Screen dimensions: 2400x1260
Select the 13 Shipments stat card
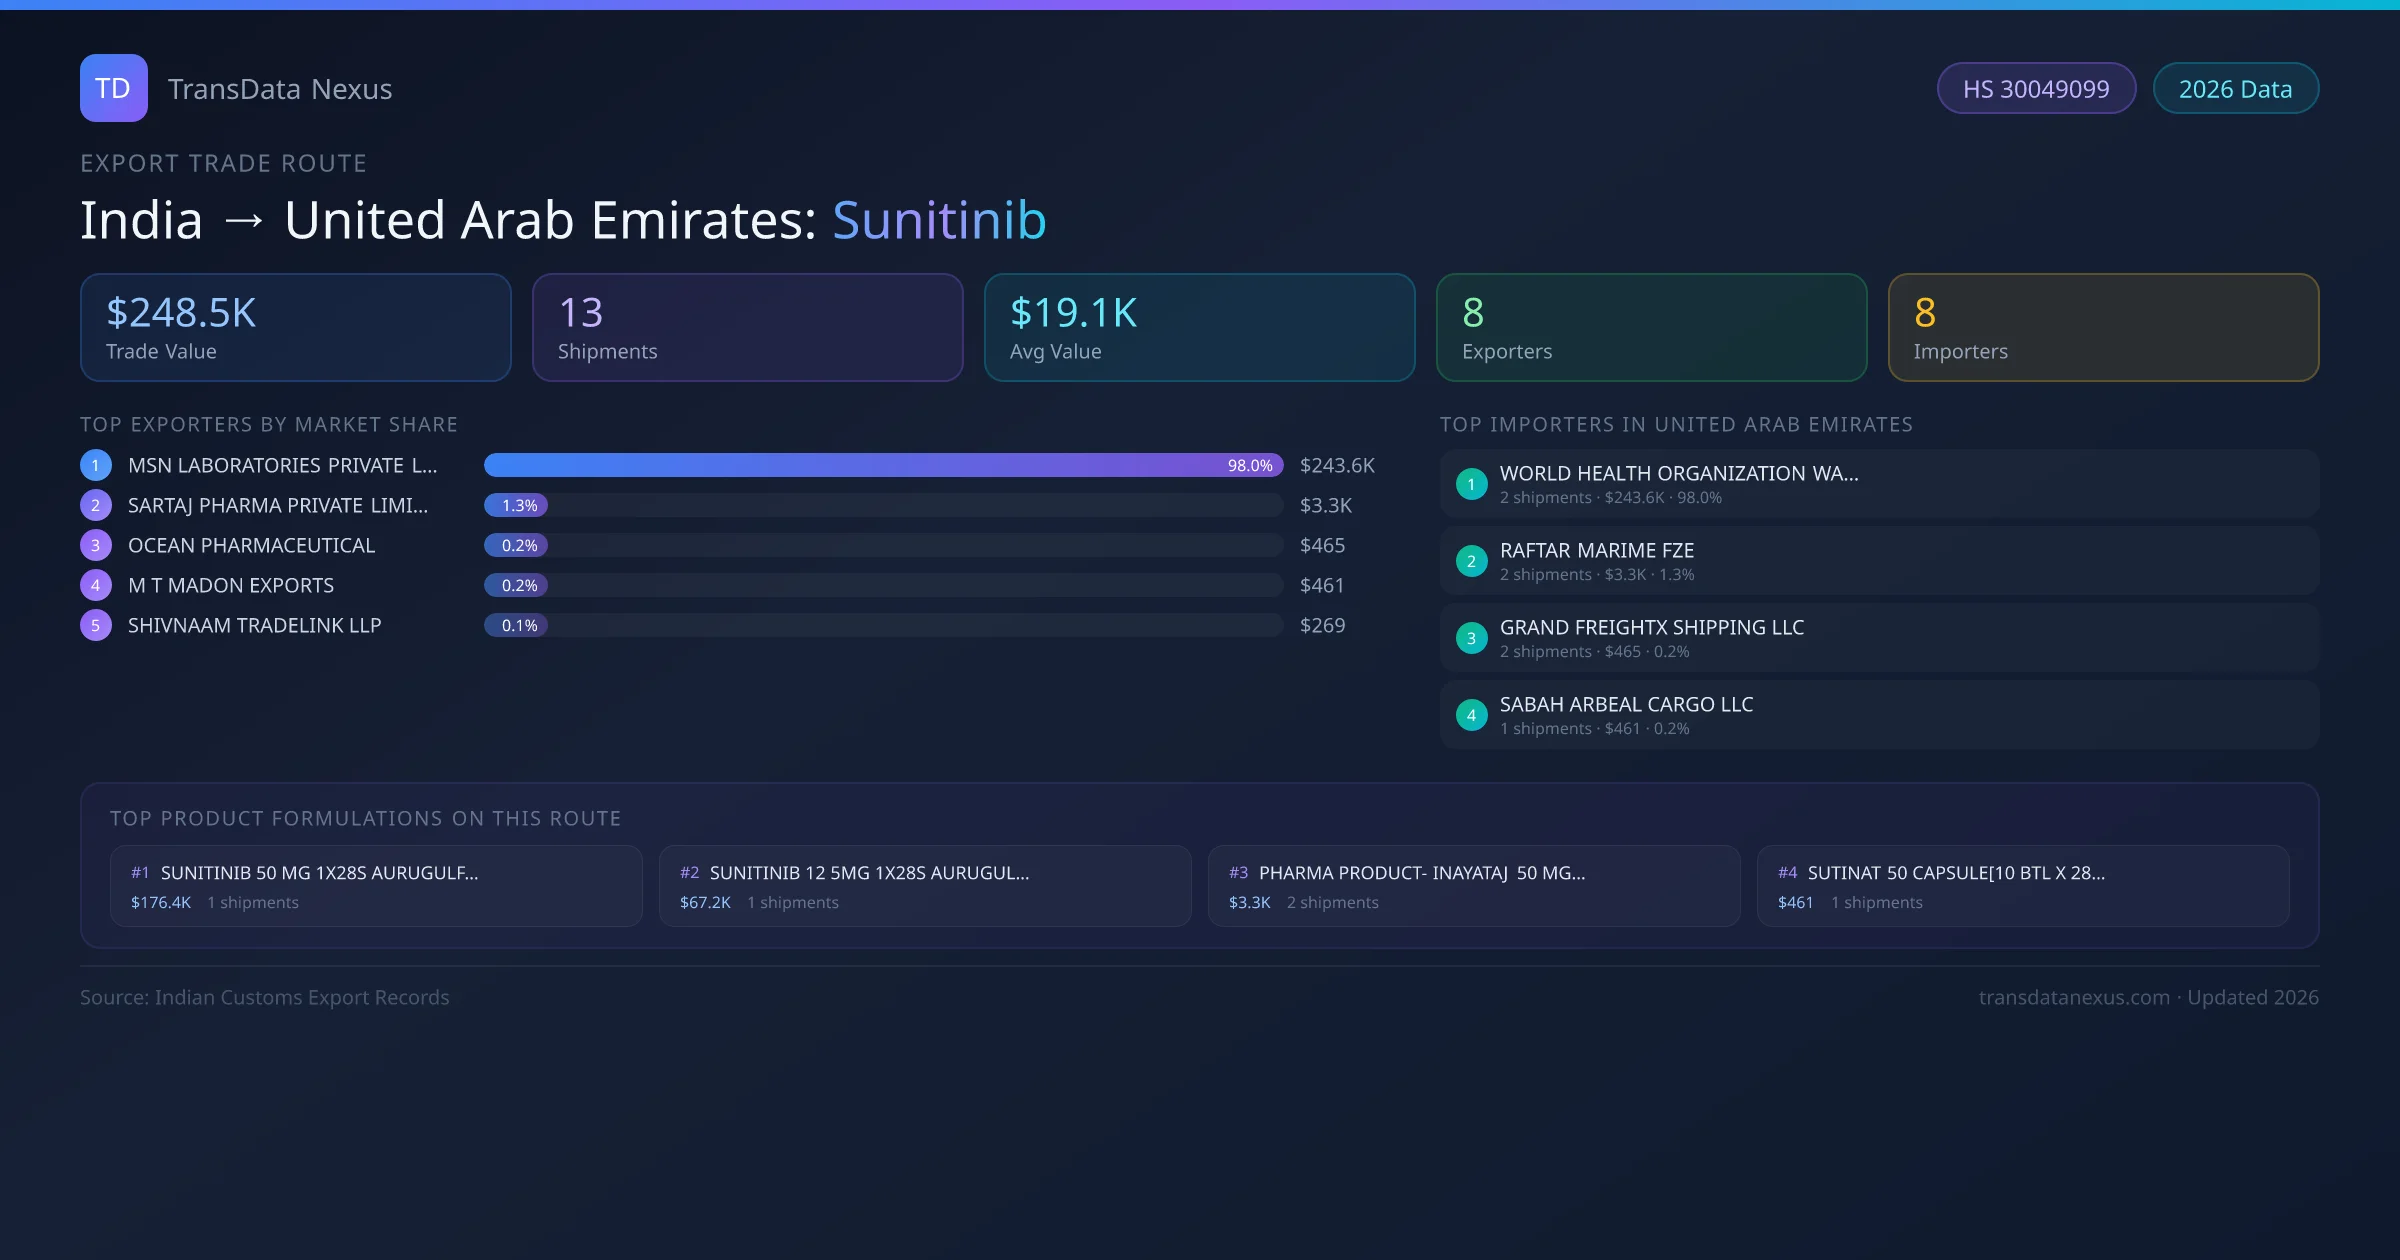(x=747, y=328)
